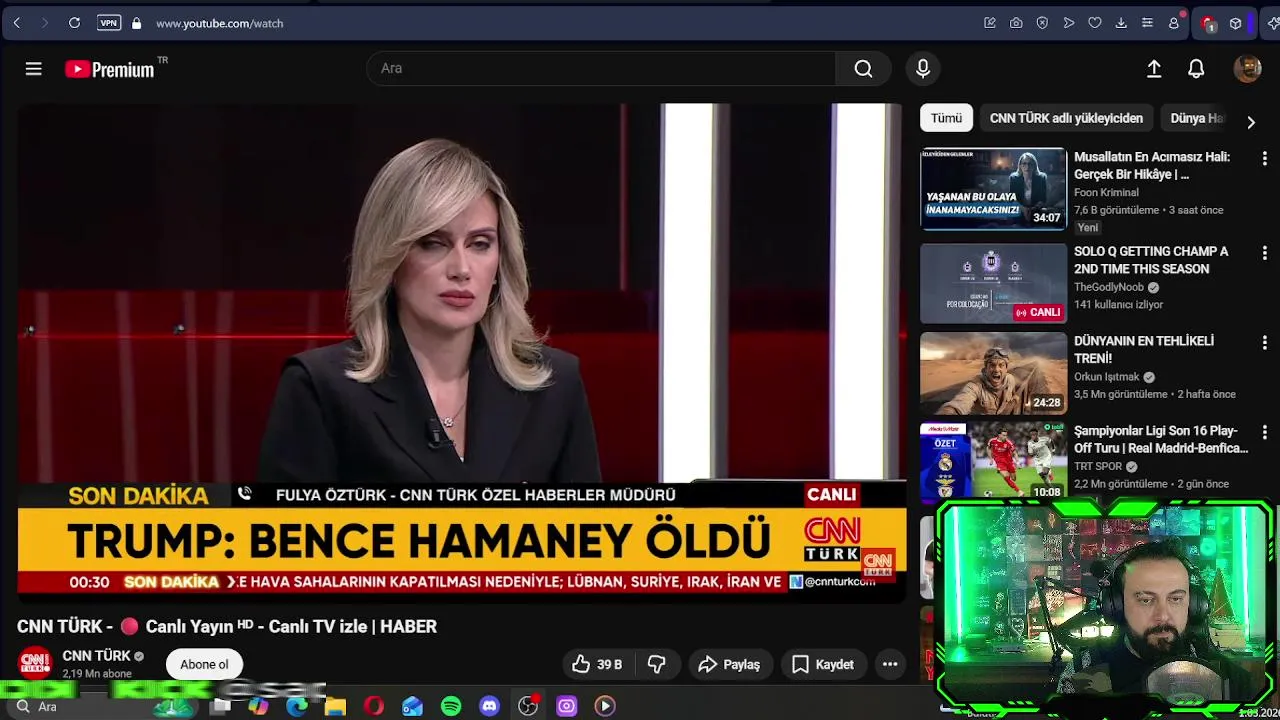Open 'DÜNYANIN EN TEHLİKELİ TRENİ' thumbnail
Screen dimensions: 1280x720
click(x=993, y=373)
